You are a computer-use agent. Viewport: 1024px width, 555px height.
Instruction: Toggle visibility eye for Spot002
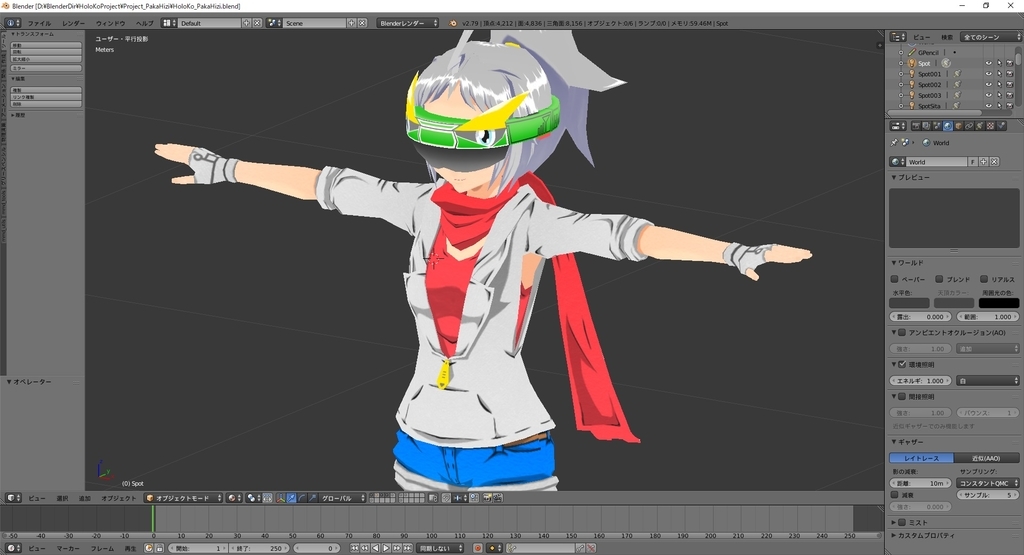pyautogui.click(x=988, y=84)
